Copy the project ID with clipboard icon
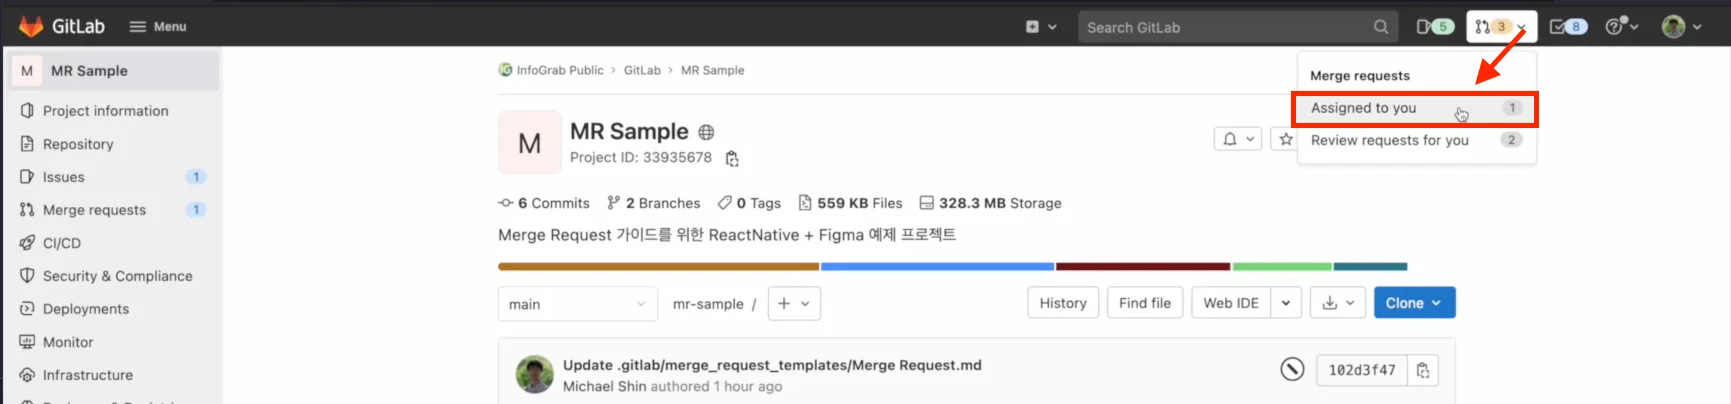 tap(732, 159)
